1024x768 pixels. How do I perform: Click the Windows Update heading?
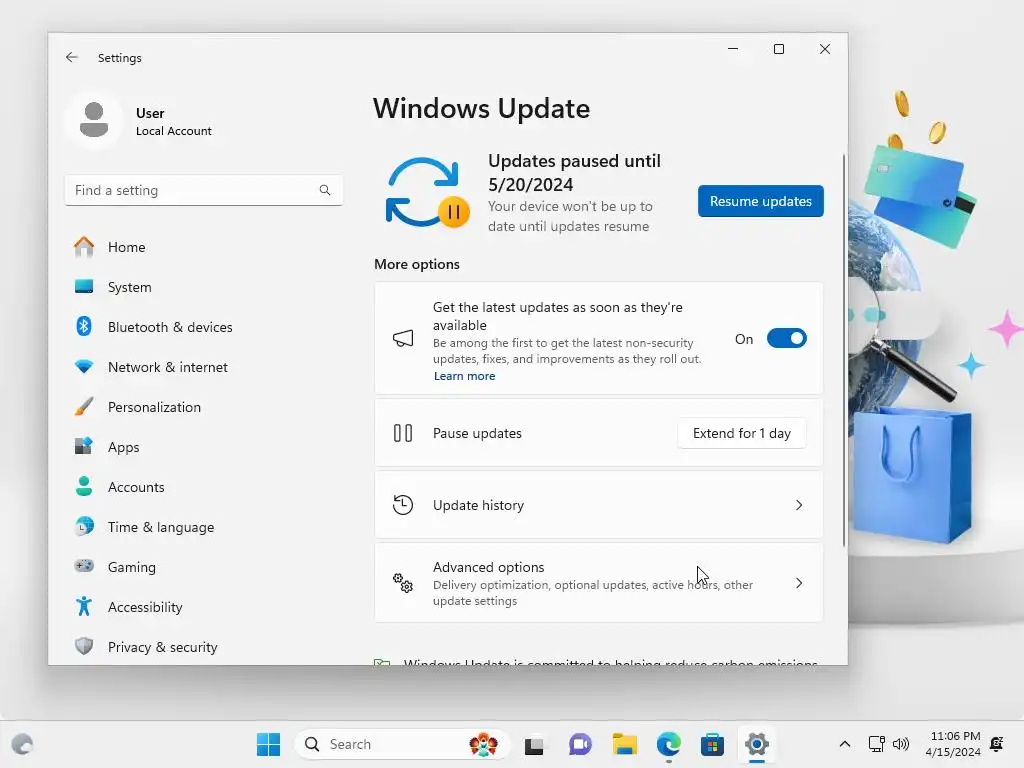coord(481,108)
